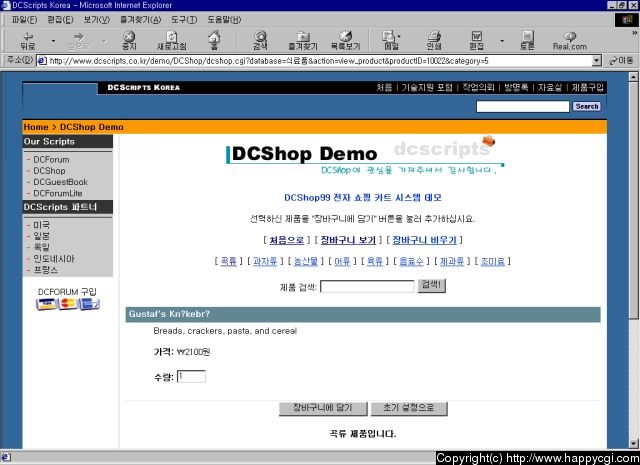Click the Print (인쇄) toolbar icon
This screenshot has width=640, height=465.
pyautogui.click(x=434, y=40)
